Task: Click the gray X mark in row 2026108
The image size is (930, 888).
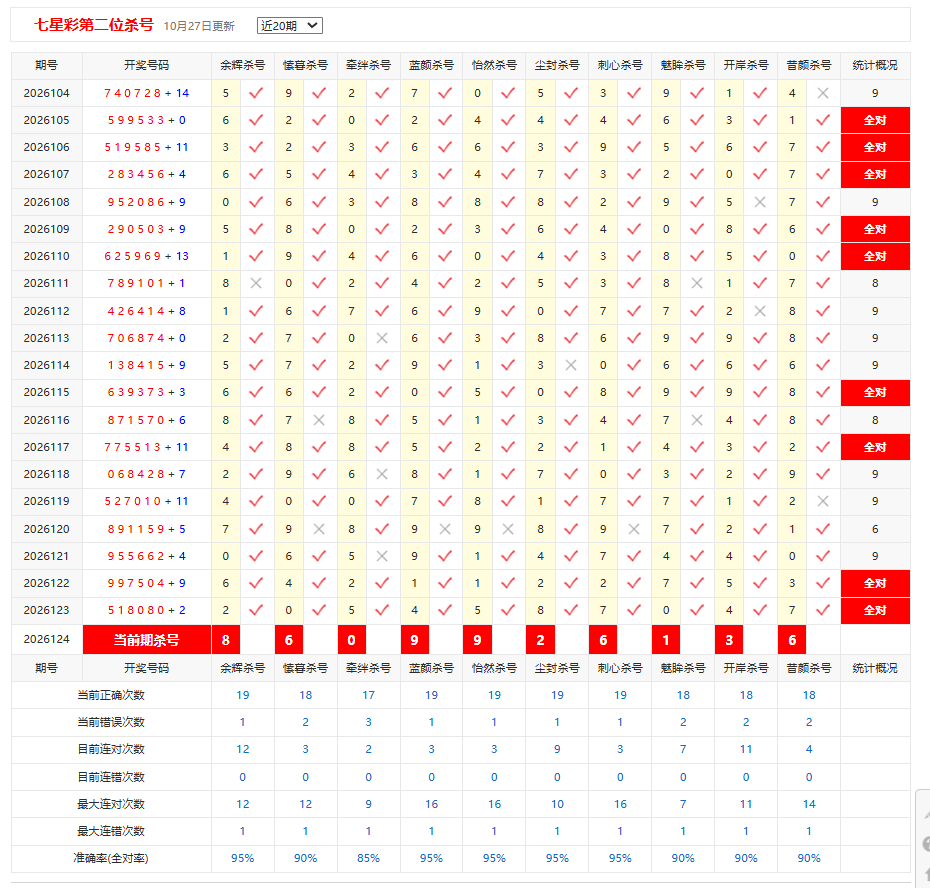Action: pyautogui.click(x=760, y=202)
